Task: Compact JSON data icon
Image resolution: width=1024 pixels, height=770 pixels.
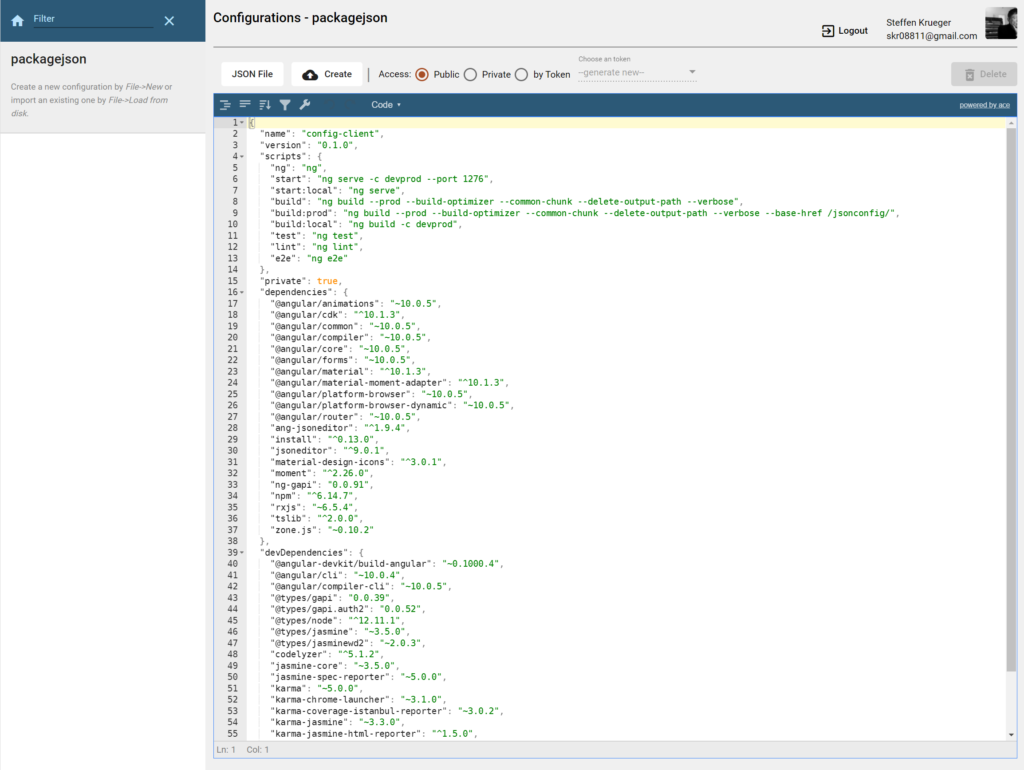Action: pyautogui.click(x=245, y=104)
